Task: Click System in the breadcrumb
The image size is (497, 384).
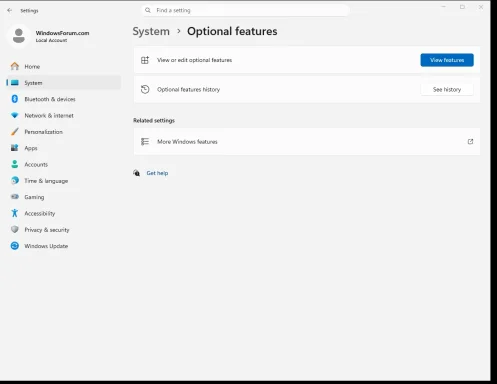Action: coord(151,31)
